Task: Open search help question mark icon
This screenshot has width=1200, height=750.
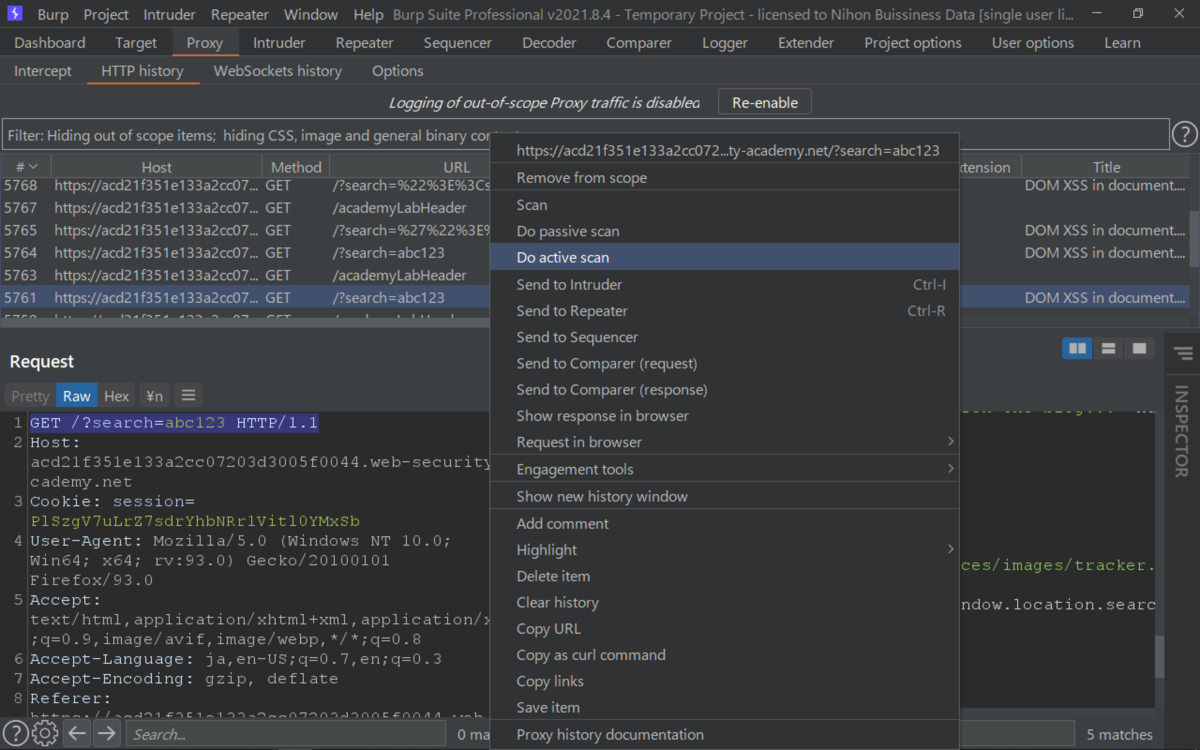Action: (x=15, y=734)
